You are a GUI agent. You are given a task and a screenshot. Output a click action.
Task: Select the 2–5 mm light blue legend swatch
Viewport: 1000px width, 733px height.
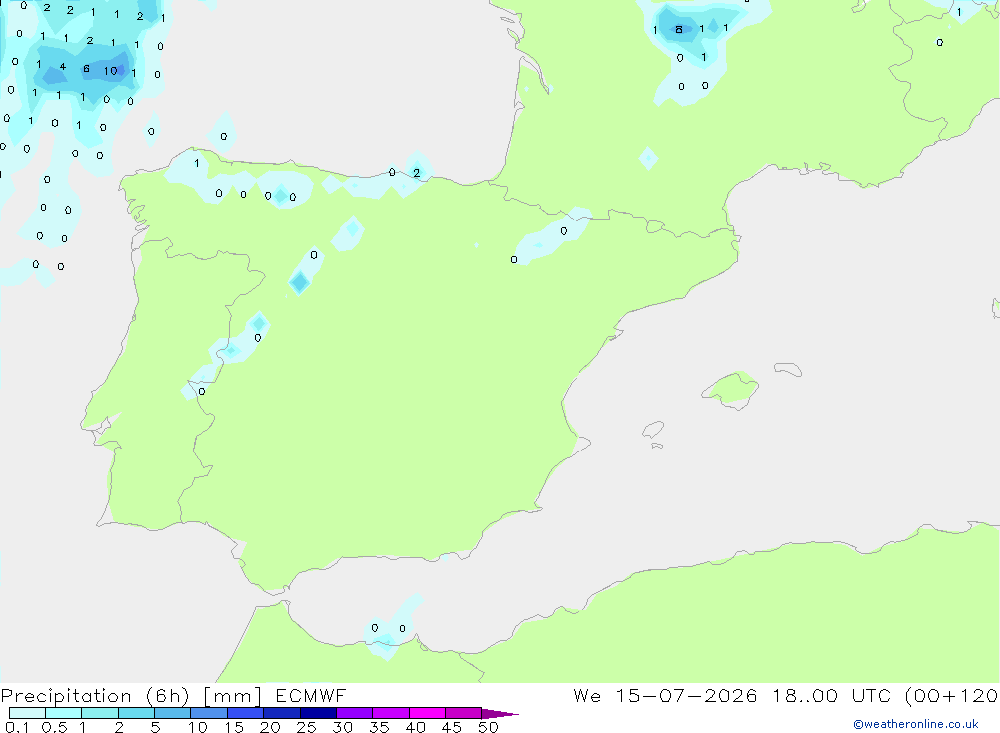tap(136, 713)
